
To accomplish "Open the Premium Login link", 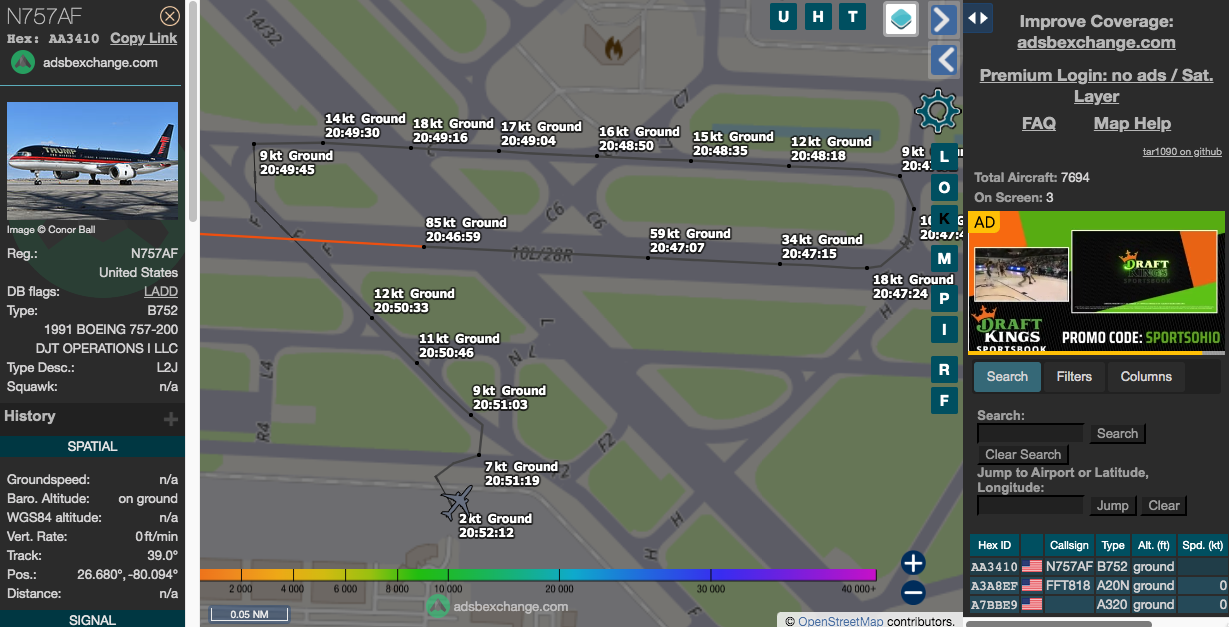I will coord(1096,86).
